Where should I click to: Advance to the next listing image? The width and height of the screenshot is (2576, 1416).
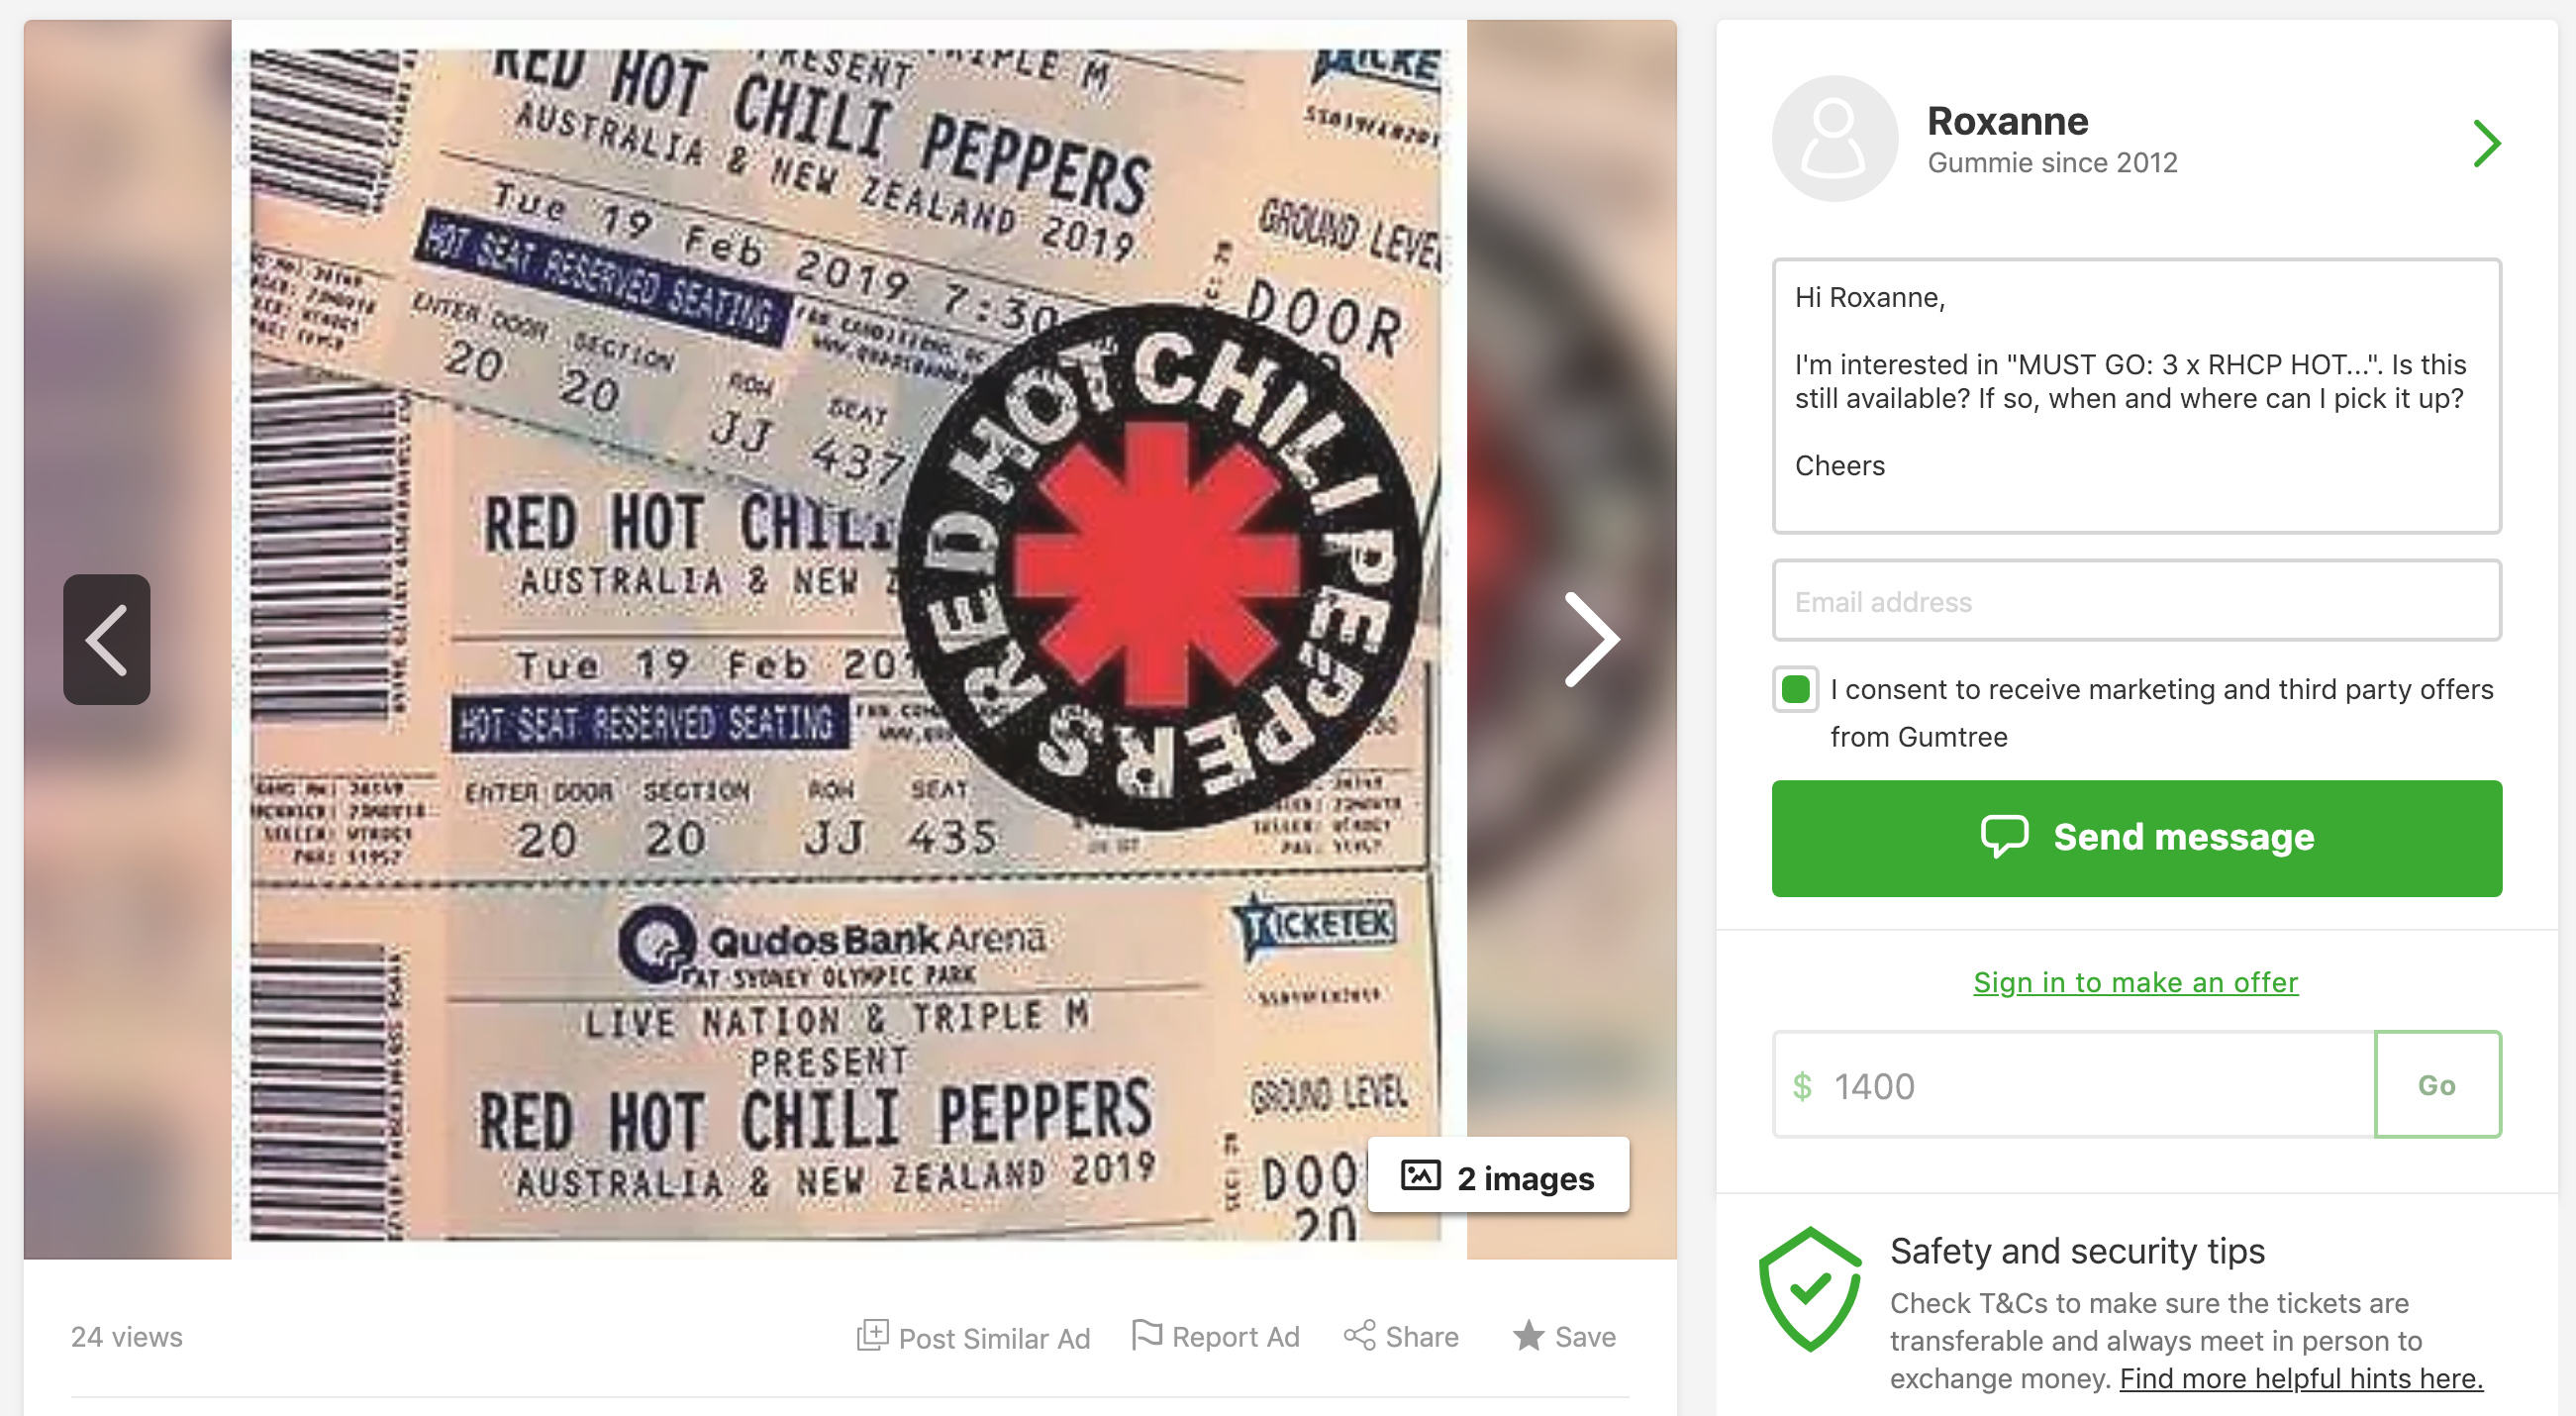[x=1590, y=639]
